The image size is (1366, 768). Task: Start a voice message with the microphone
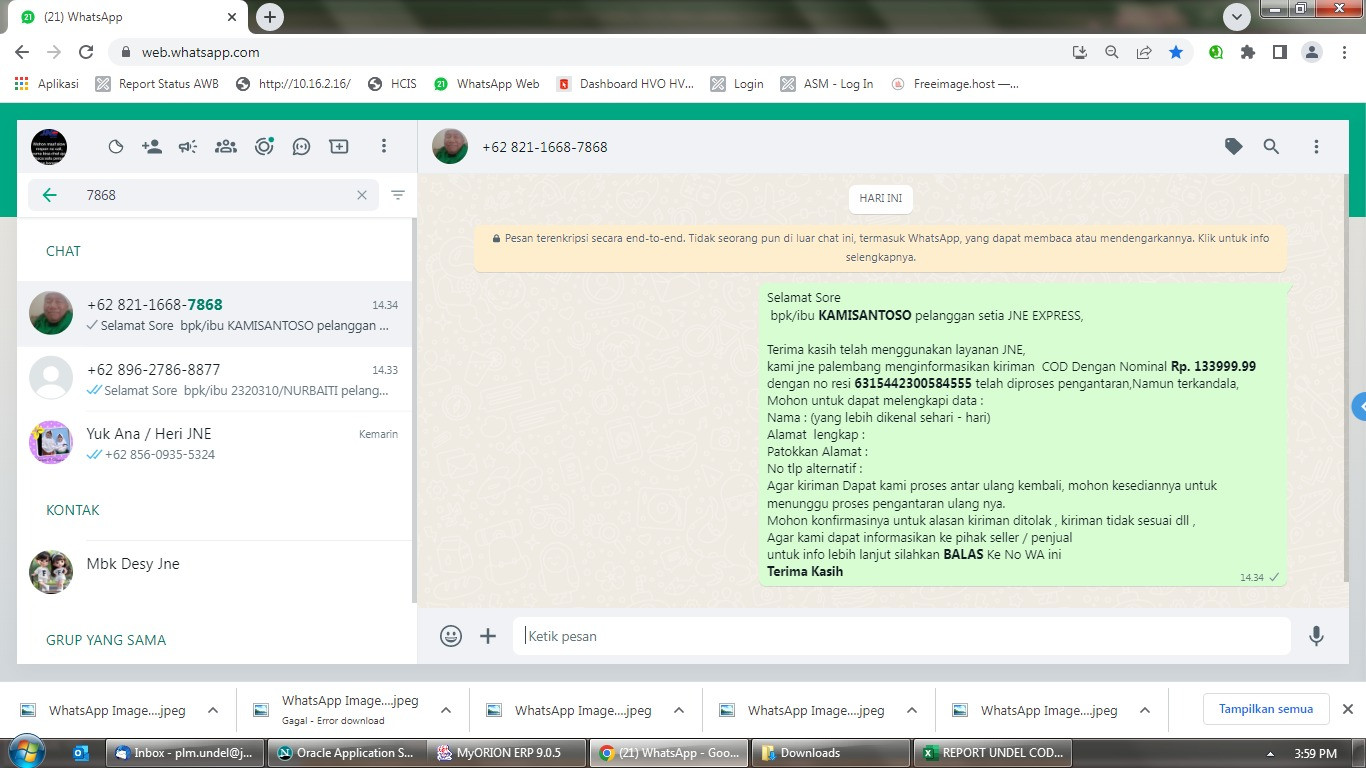coord(1316,636)
